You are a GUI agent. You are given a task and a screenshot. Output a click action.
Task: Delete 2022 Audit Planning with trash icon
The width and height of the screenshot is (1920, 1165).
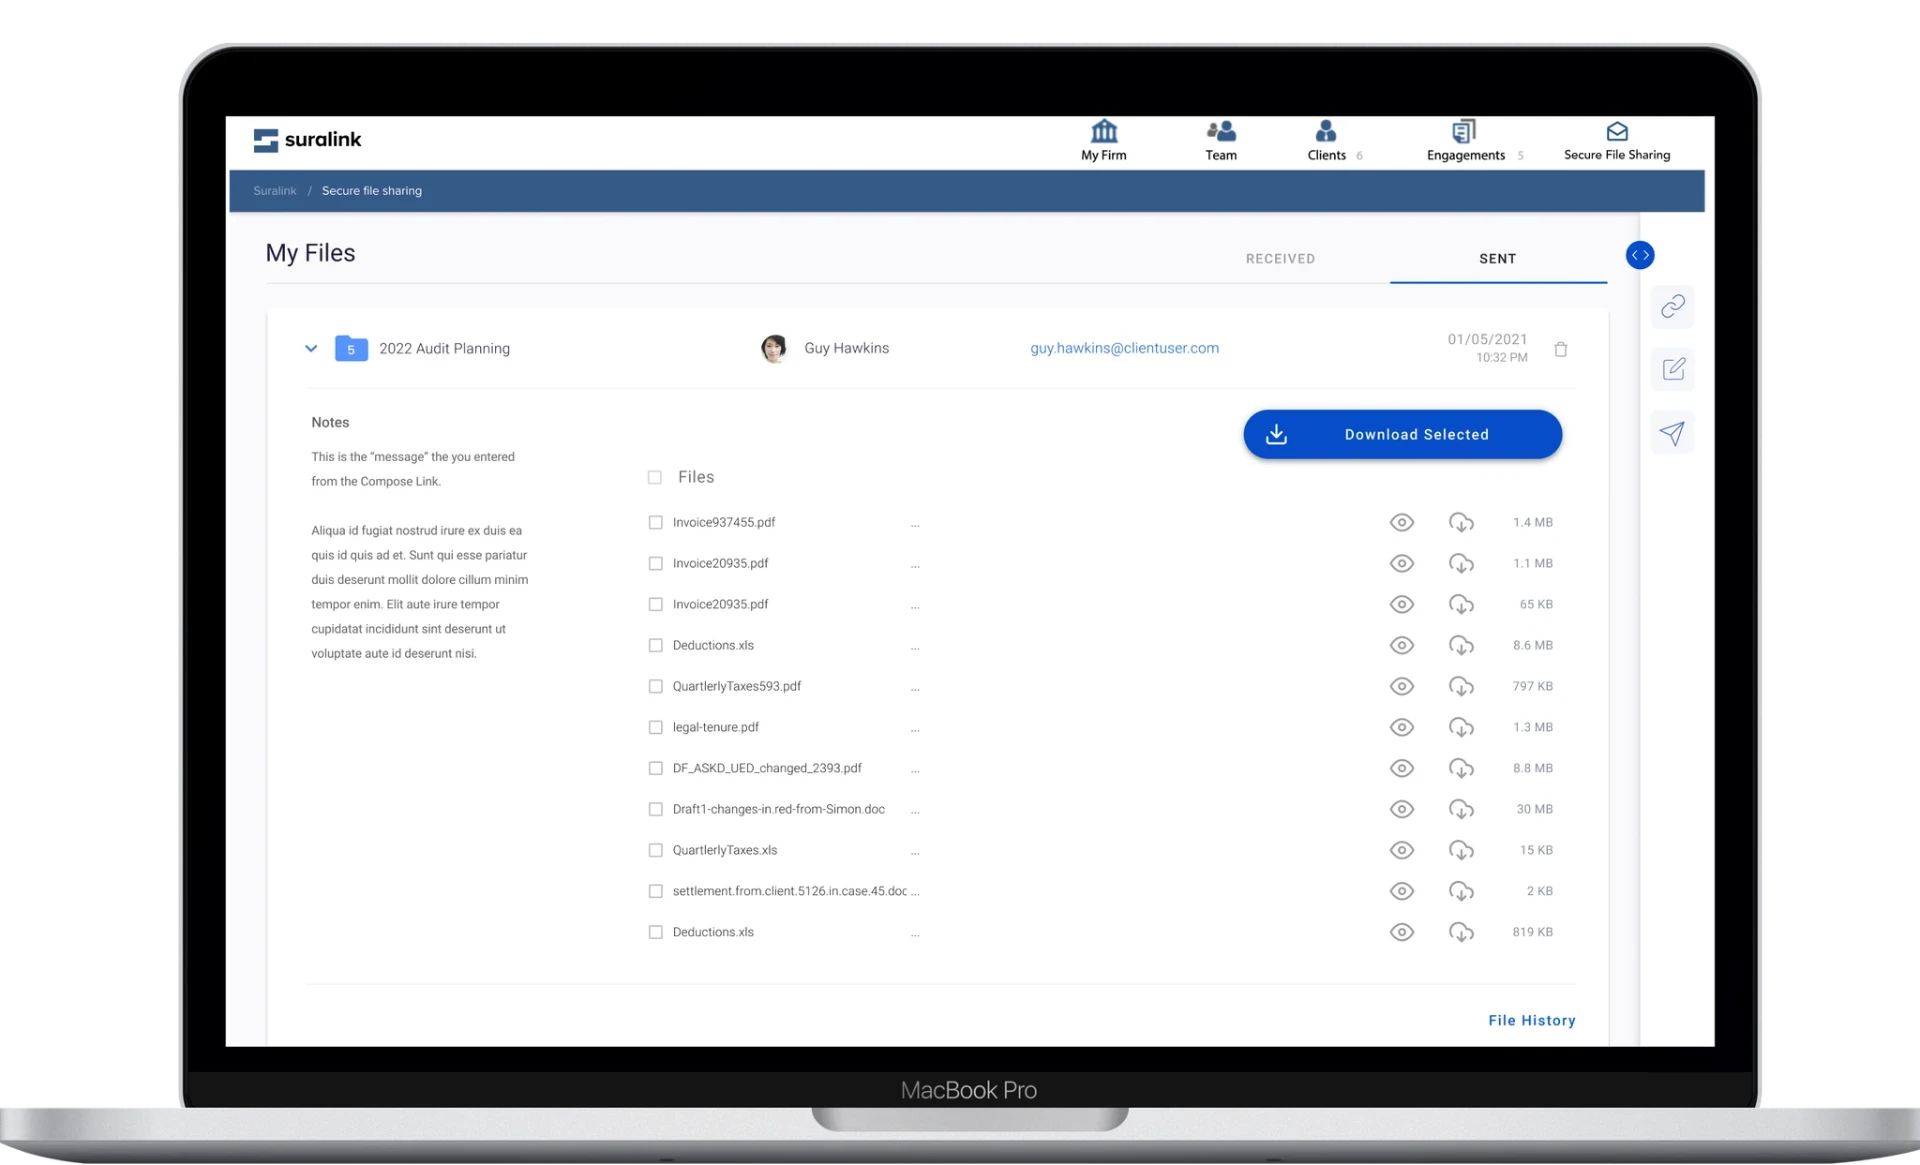pyautogui.click(x=1561, y=349)
